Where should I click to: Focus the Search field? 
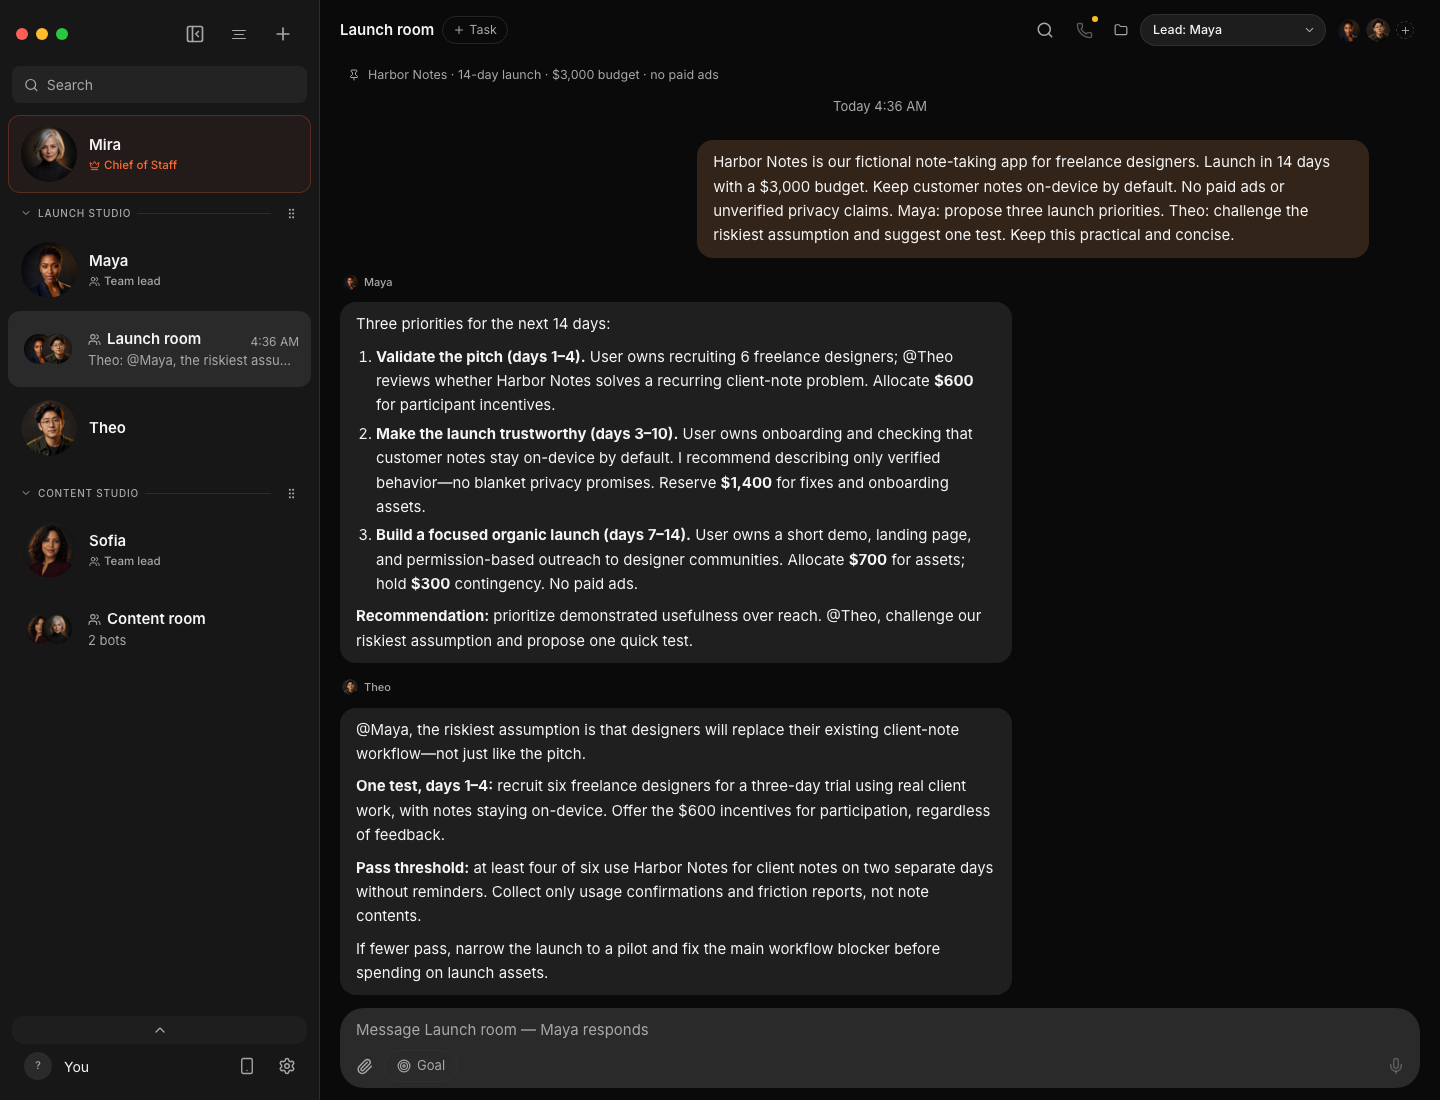tap(159, 85)
